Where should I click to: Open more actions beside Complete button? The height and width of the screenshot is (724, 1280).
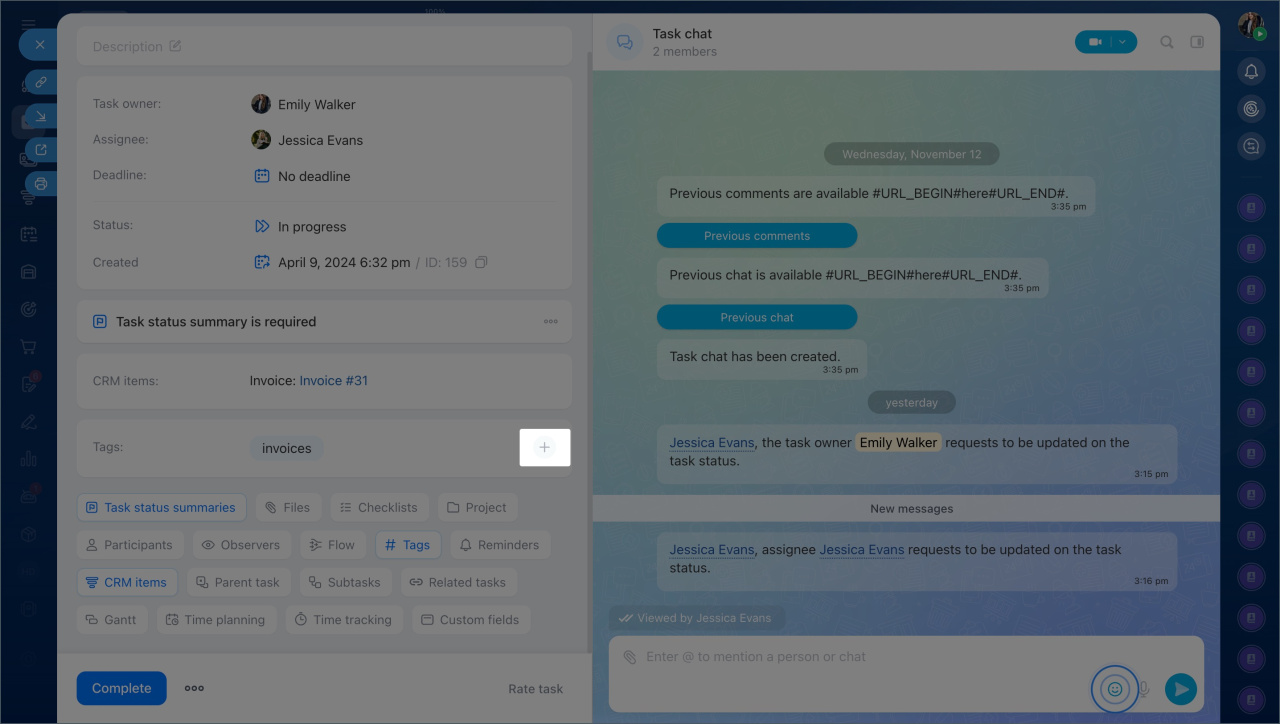[x=194, y=688]
